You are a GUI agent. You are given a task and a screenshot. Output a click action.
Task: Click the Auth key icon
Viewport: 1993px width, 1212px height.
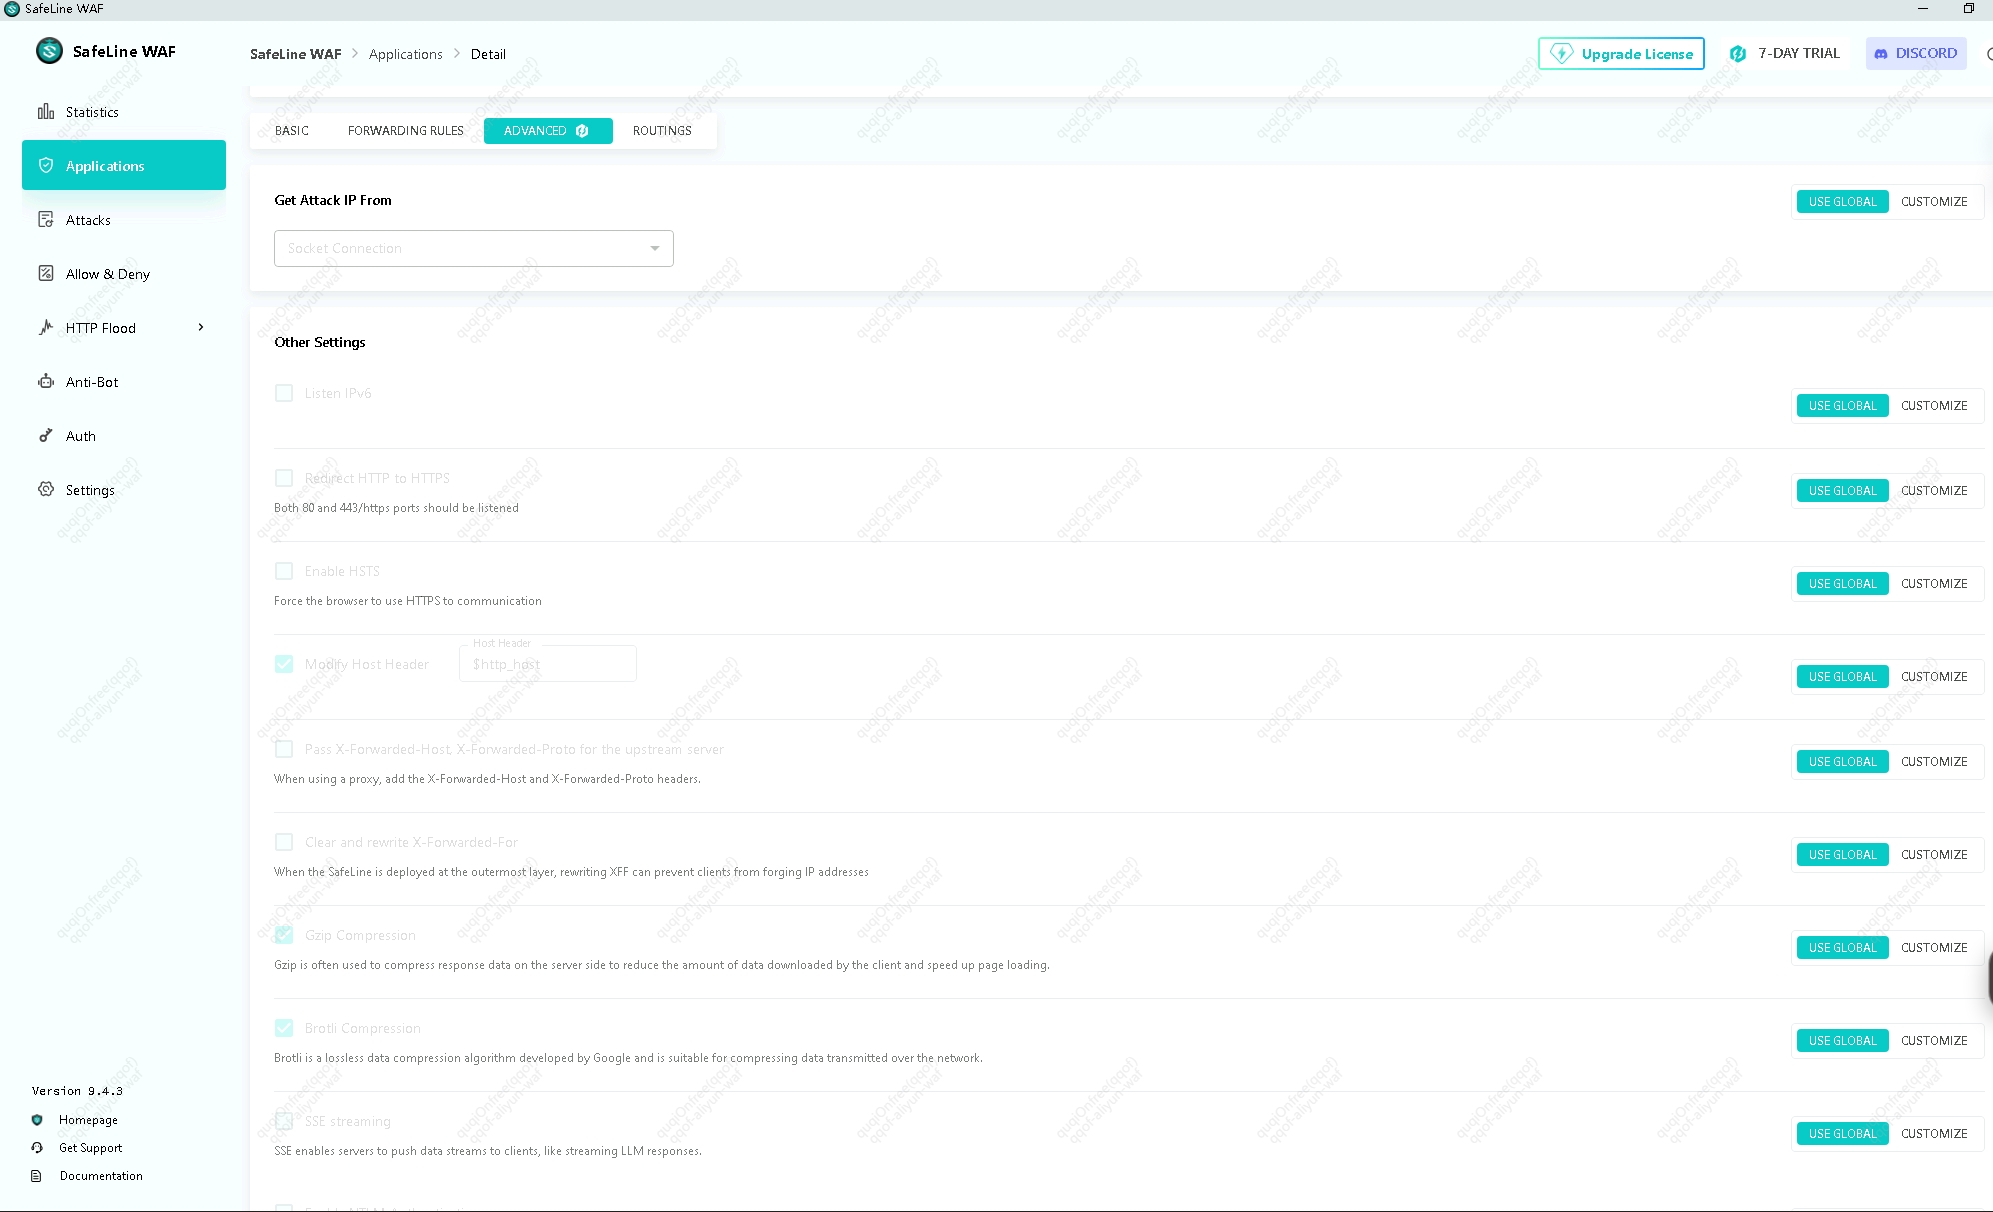(x=46, y=435)
